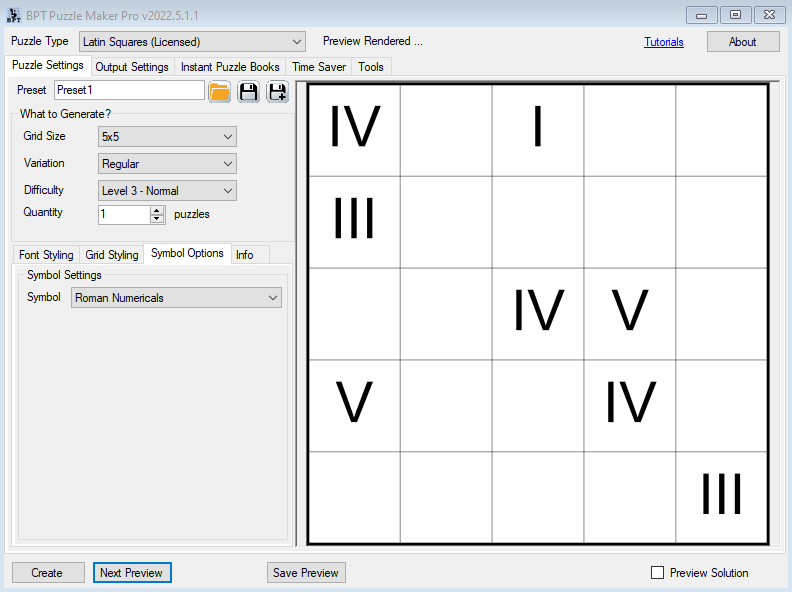Decrease puzzle quantity with the down arrow
The height and width of the screenshot is (592, 792).
pyautogui.click(x=156, y=219)
